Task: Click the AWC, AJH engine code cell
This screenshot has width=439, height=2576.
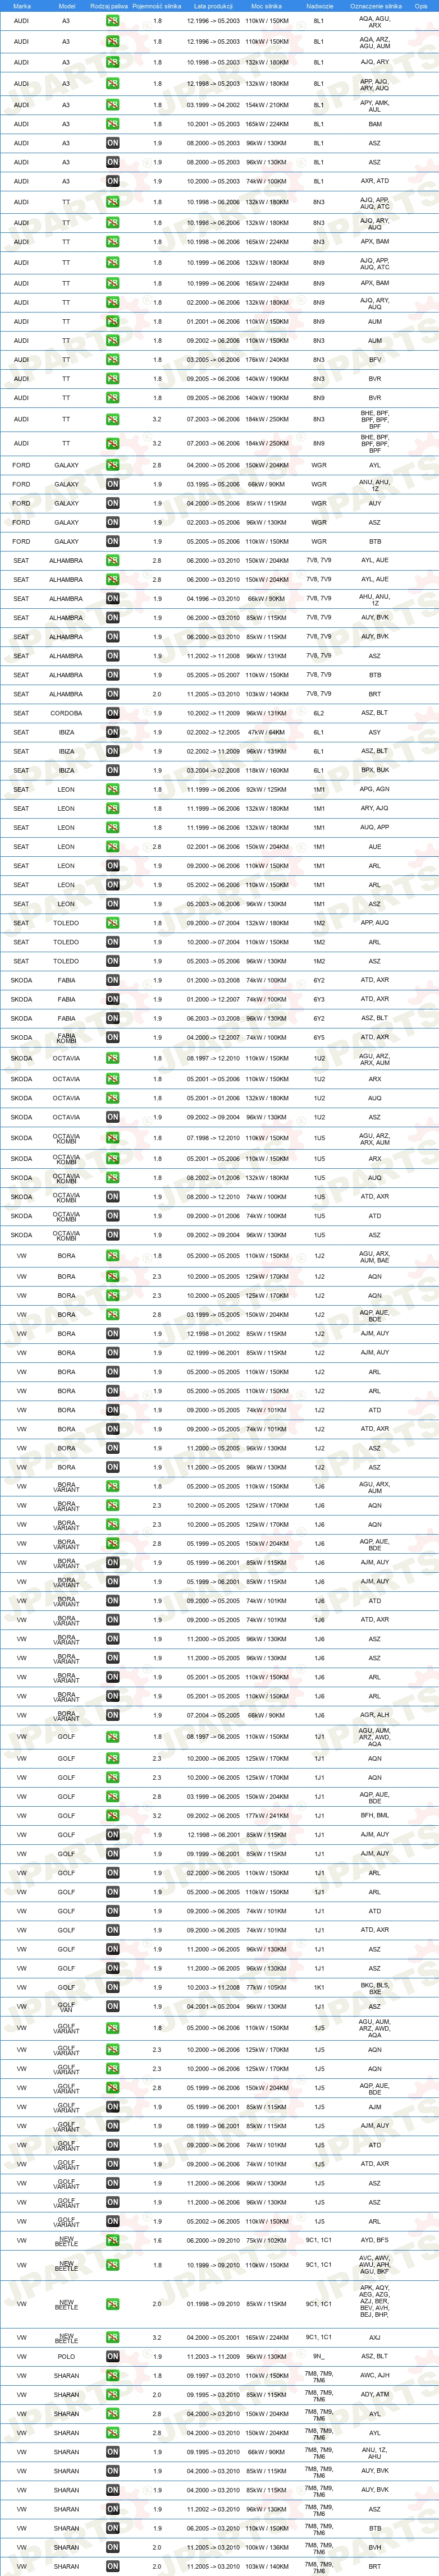Action: [x=375, y=2375]
